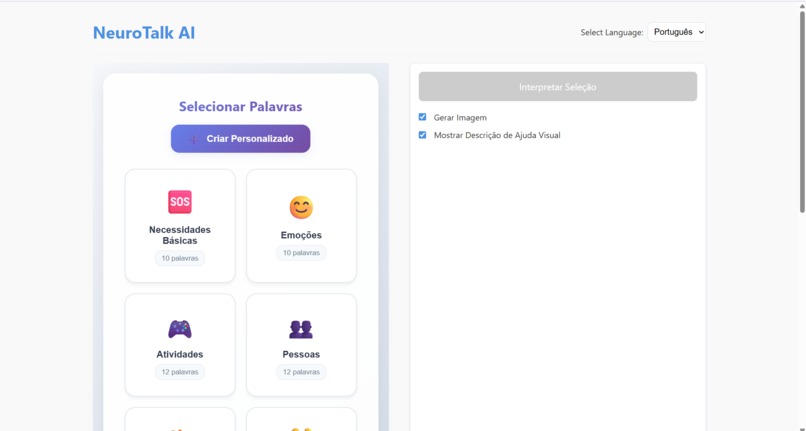Click the game controller icon for Atividades
Viewport: 806px width, 431px height.
tap(180, 329)
